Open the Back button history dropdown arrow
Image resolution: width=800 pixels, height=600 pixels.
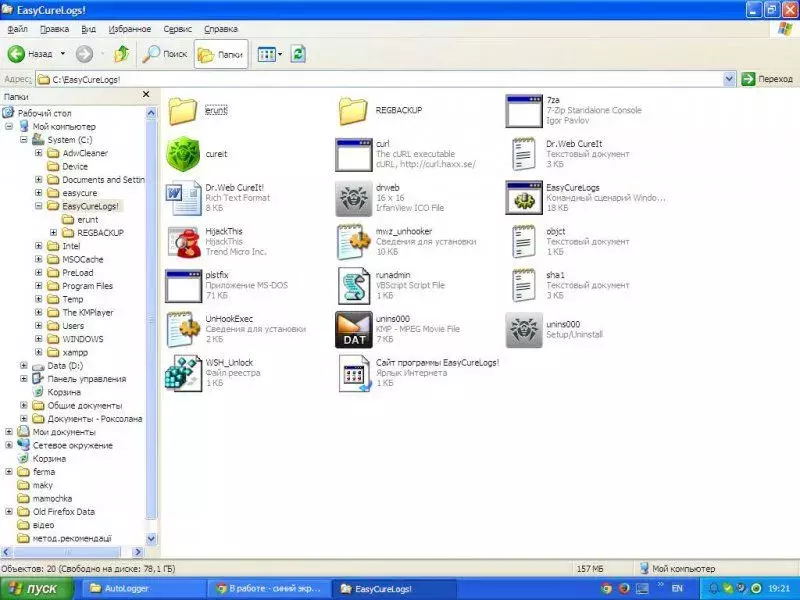pyautogui.click(x=63, y=54)
